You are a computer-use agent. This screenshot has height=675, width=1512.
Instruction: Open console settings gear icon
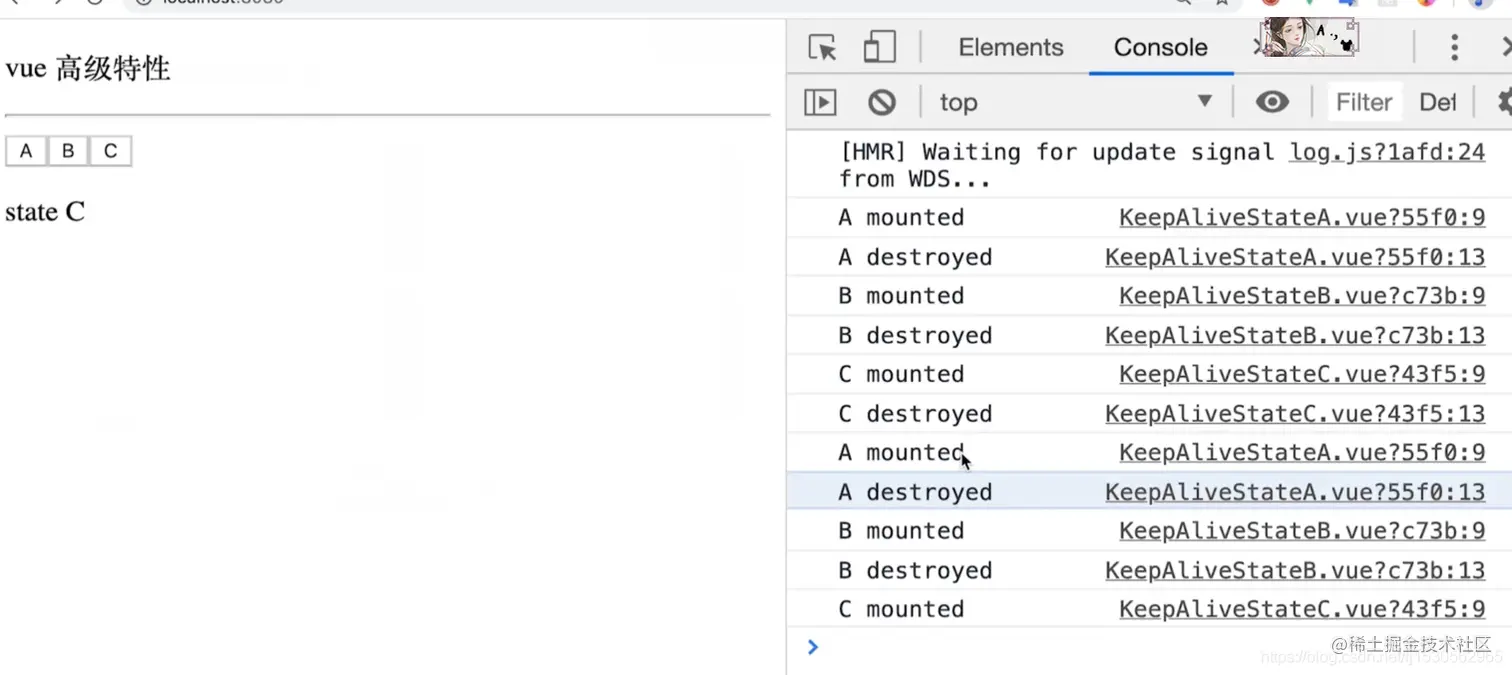[1504, 102]
